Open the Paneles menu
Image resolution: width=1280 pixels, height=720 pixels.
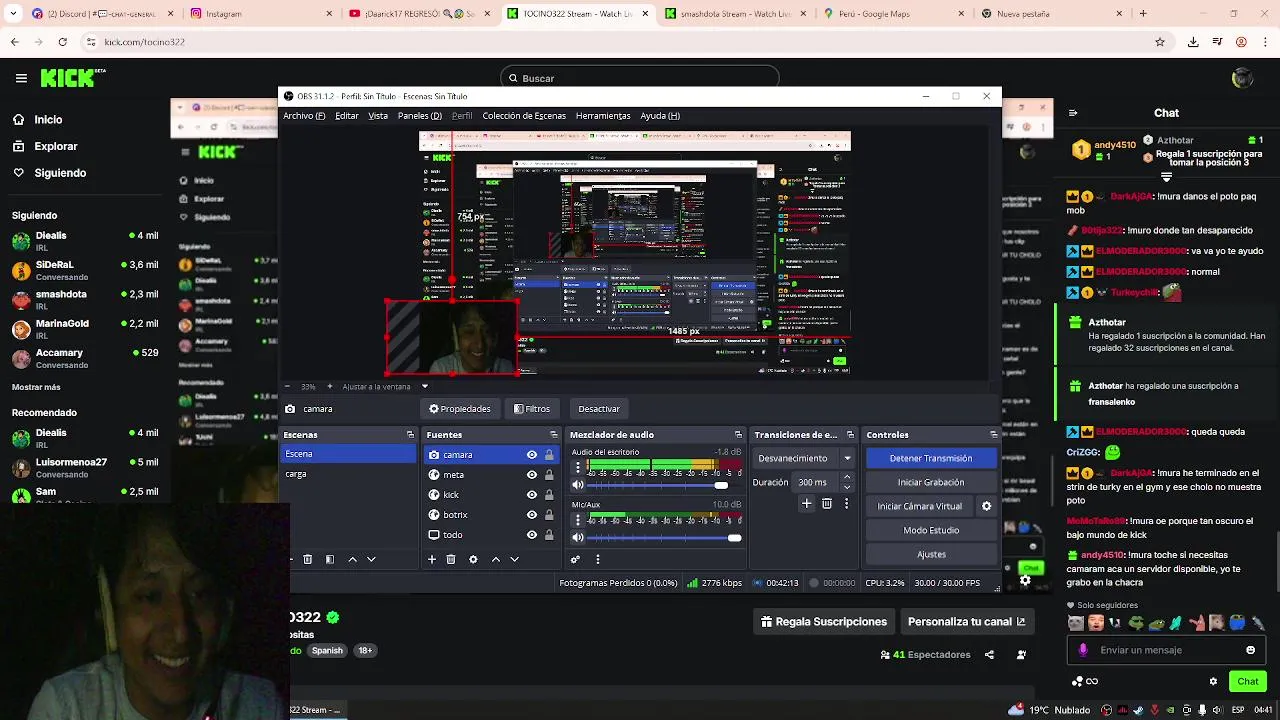420,116
